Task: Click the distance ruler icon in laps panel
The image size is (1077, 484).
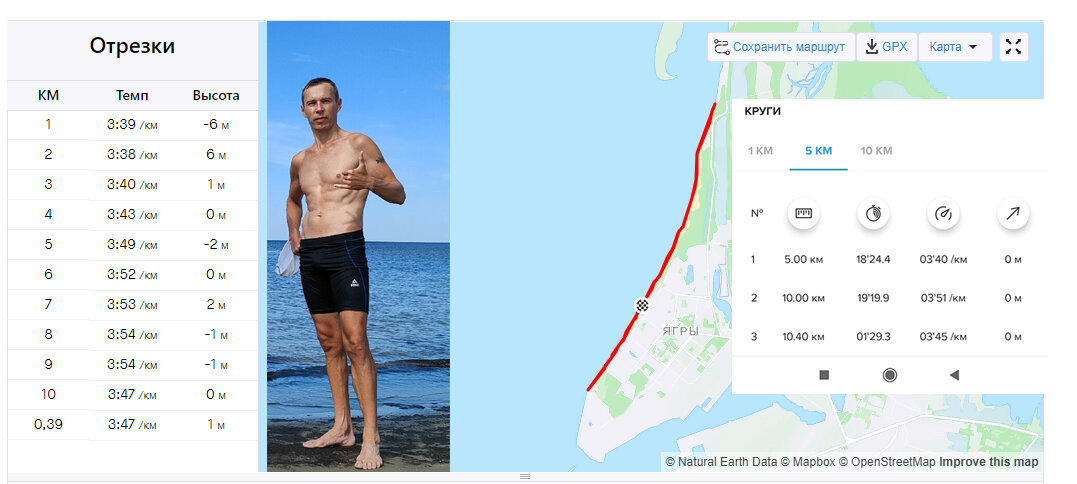Action: [803, 214]
